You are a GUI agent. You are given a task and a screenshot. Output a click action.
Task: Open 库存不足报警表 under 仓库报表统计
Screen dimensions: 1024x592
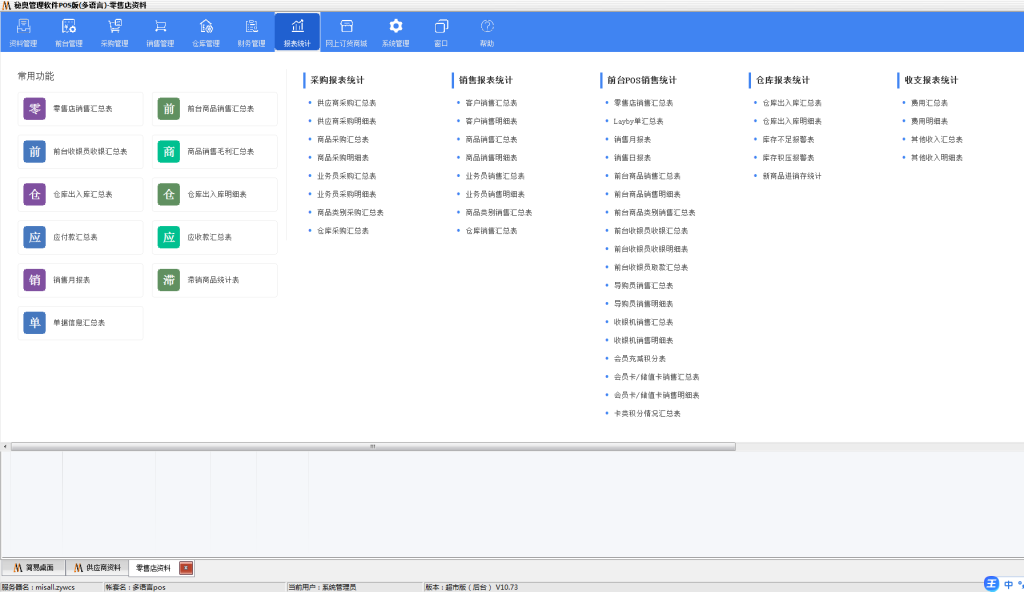click(788, 140)
